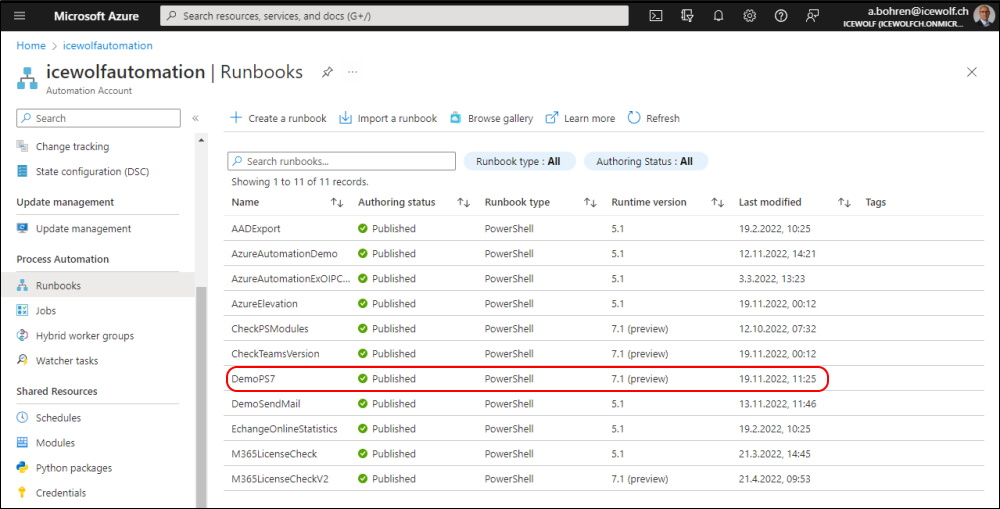Collapse the sidebar with double chevron
Screen dimensions: 1000x509
tap(195, 118)
